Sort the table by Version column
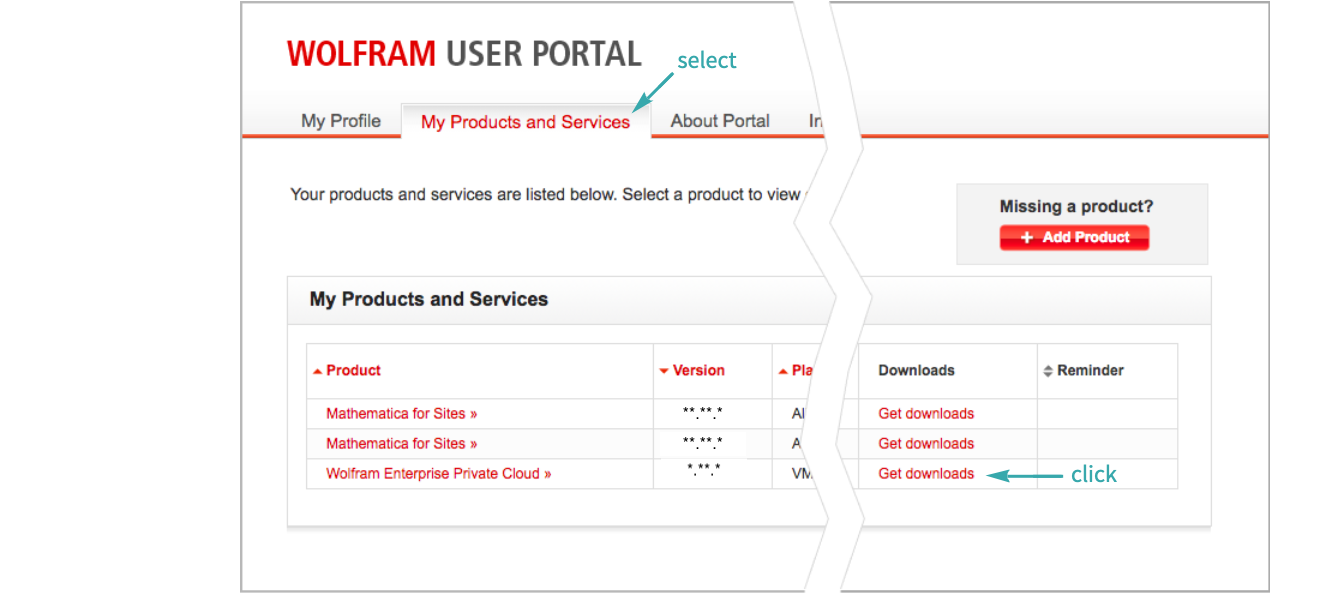 698,370
